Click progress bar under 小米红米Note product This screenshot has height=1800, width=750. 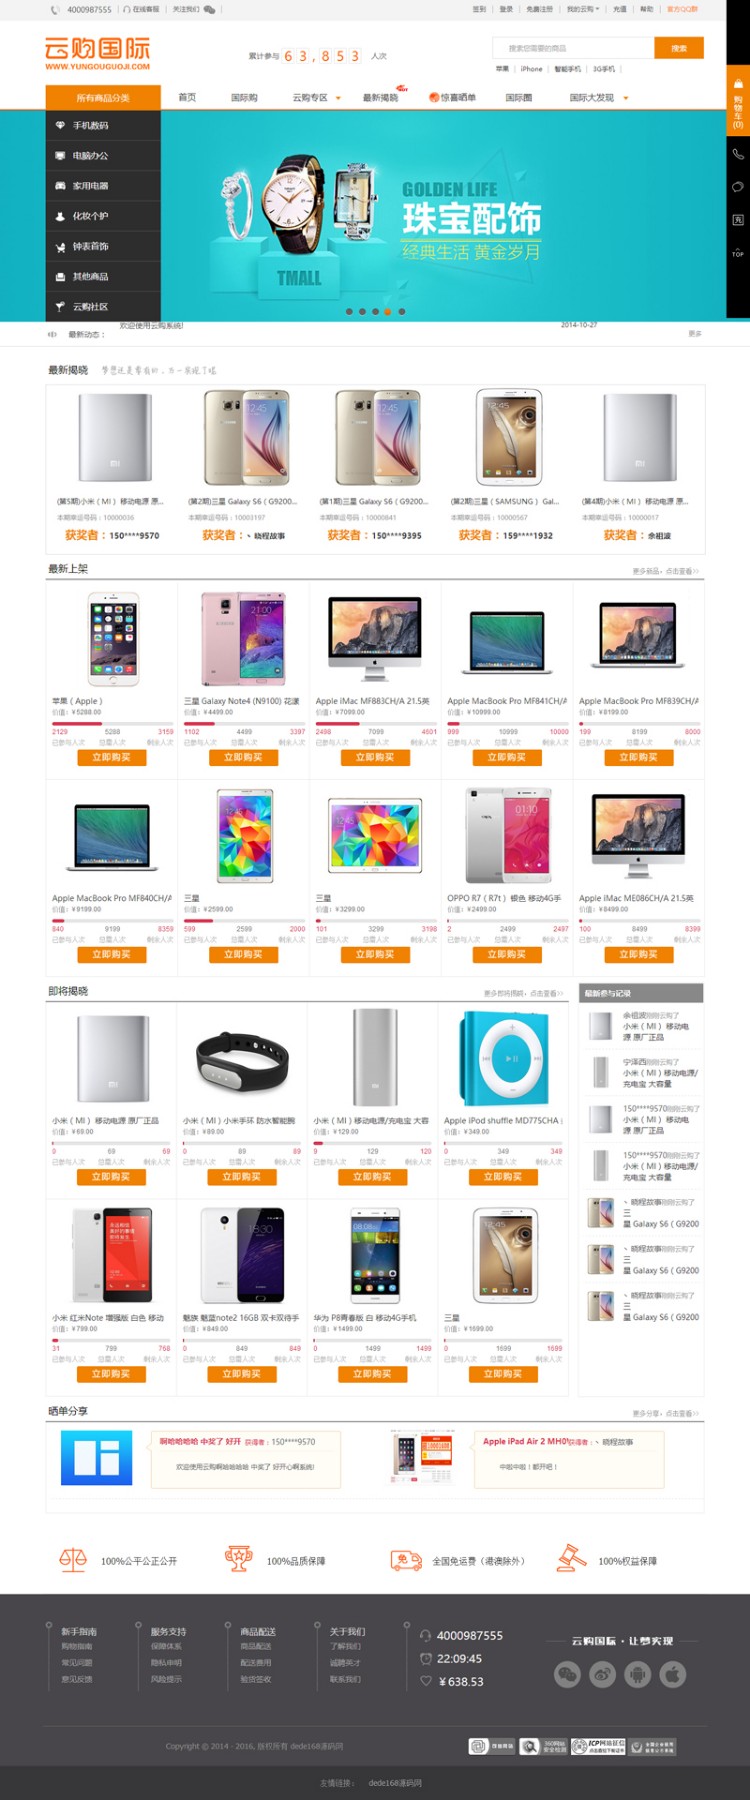point(111,1340)
